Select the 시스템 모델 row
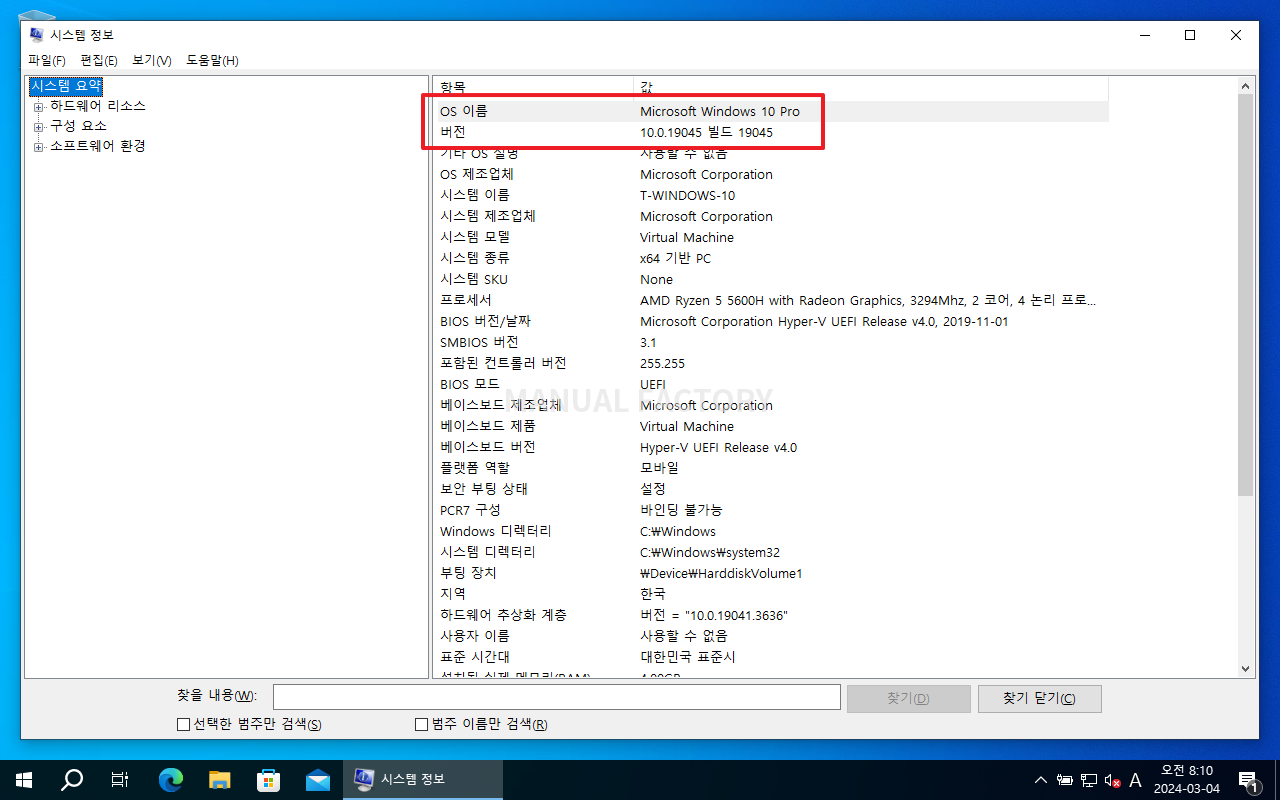 [x=771, y=237]
